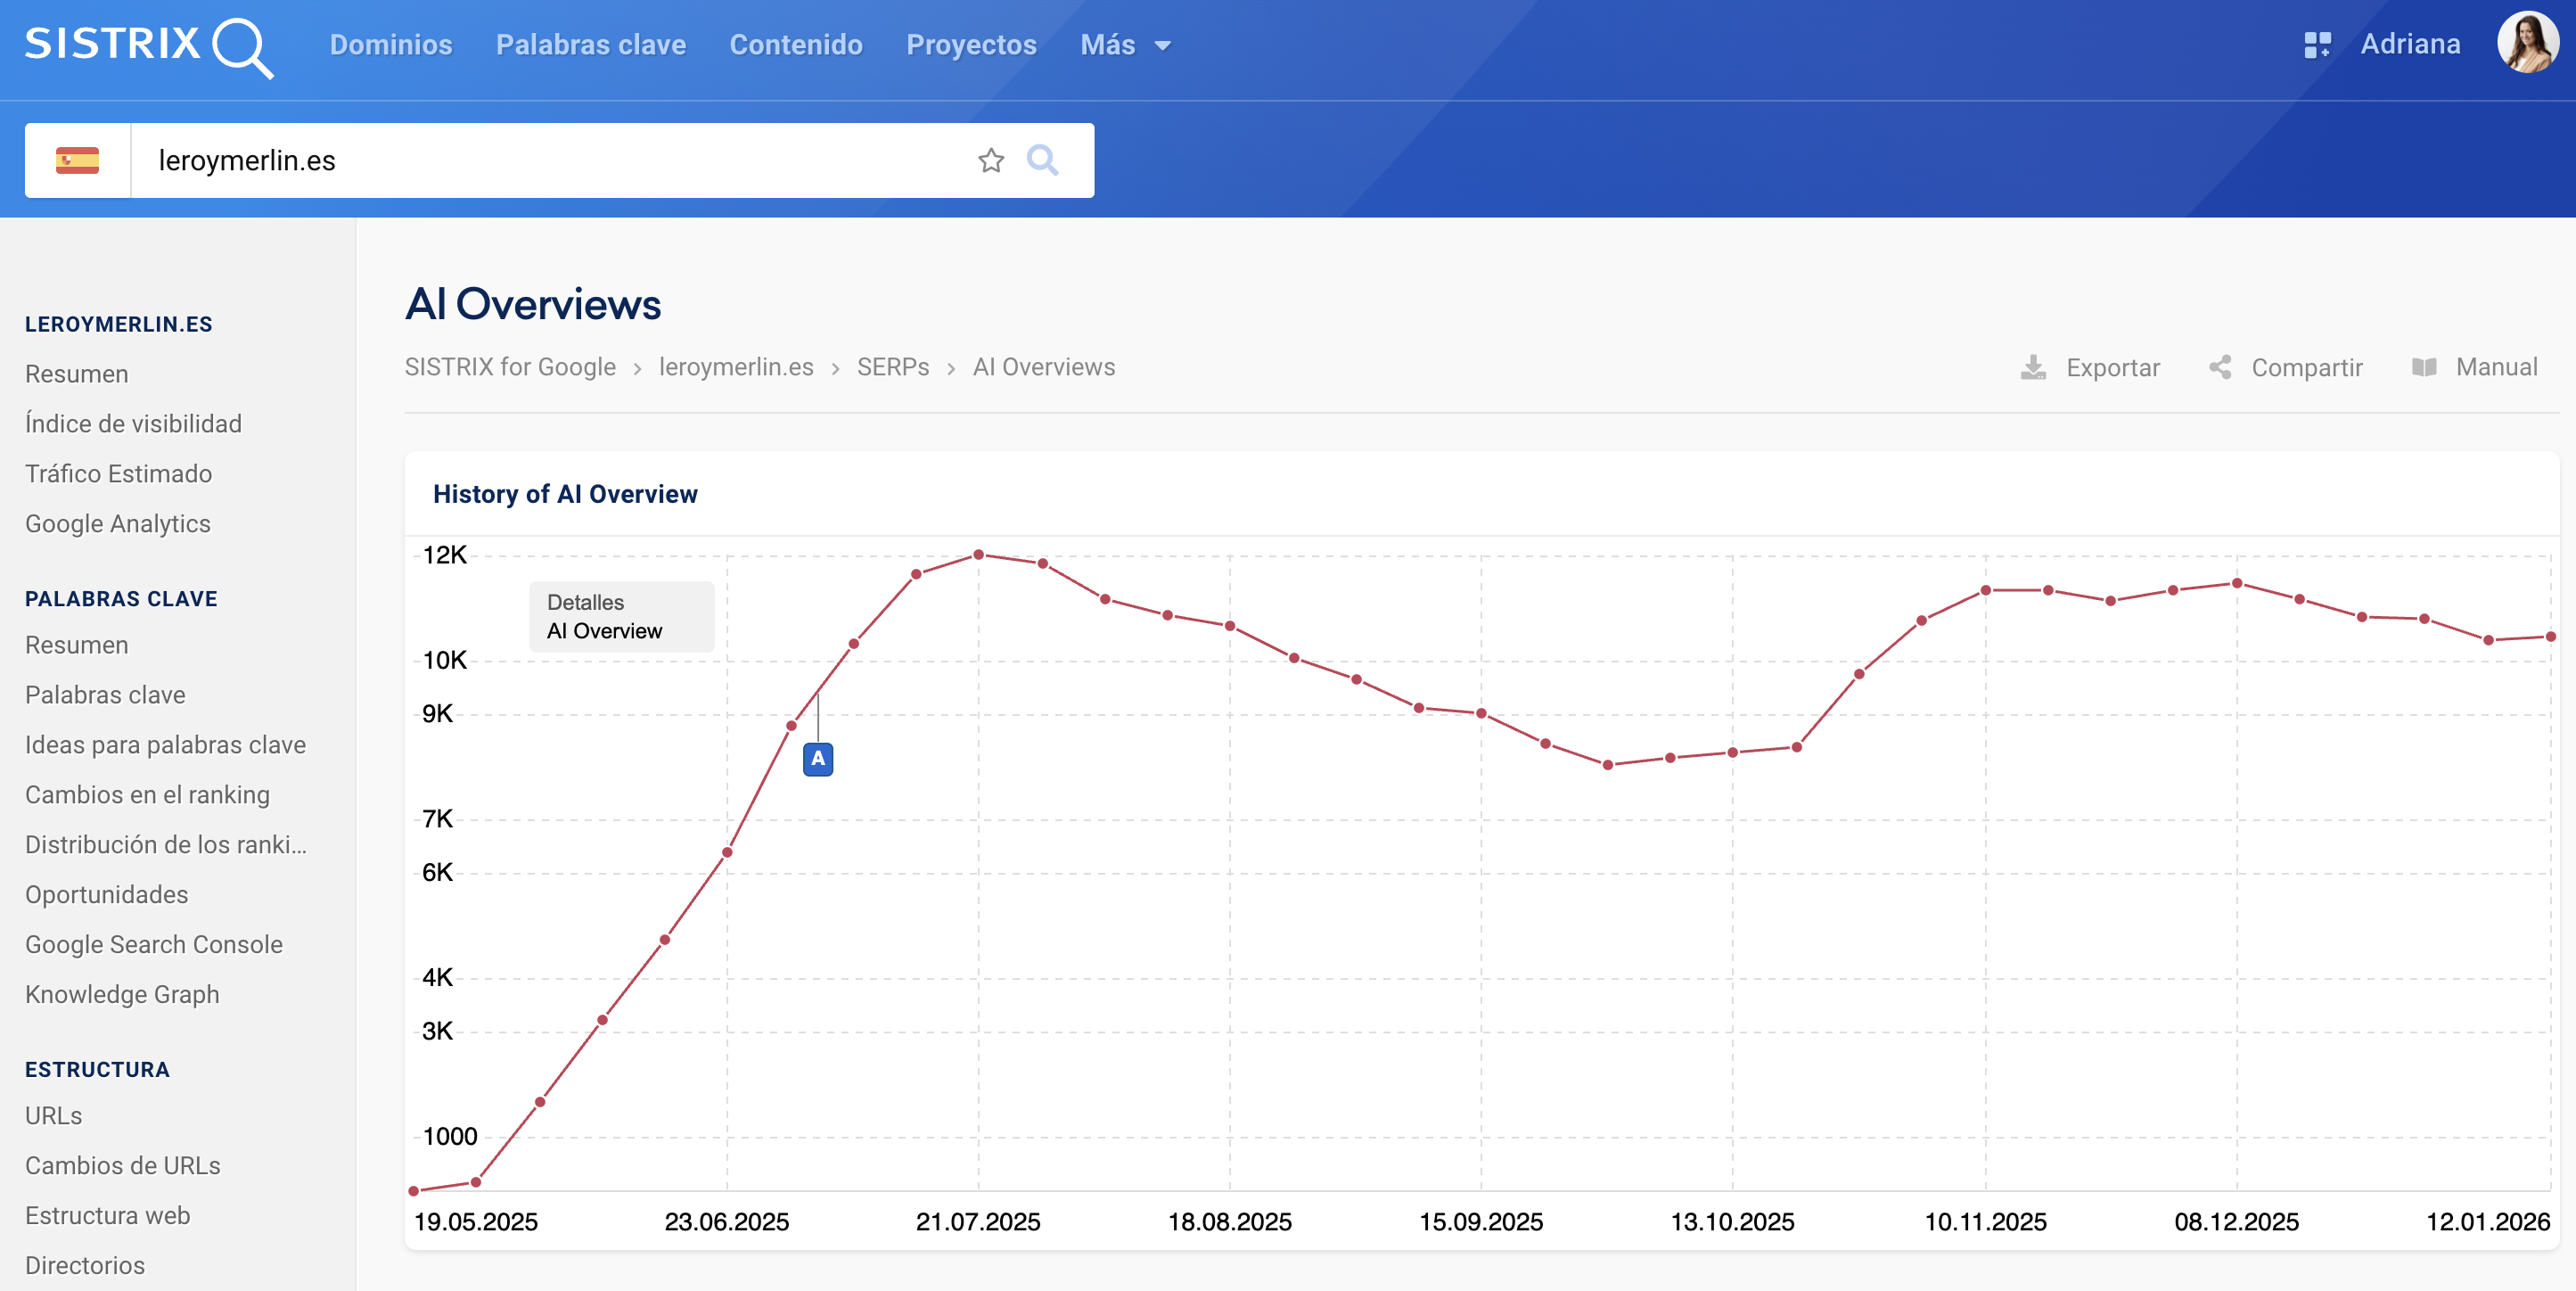
Task: Click the Proyectos menu item
Action: tap(971, 45)
